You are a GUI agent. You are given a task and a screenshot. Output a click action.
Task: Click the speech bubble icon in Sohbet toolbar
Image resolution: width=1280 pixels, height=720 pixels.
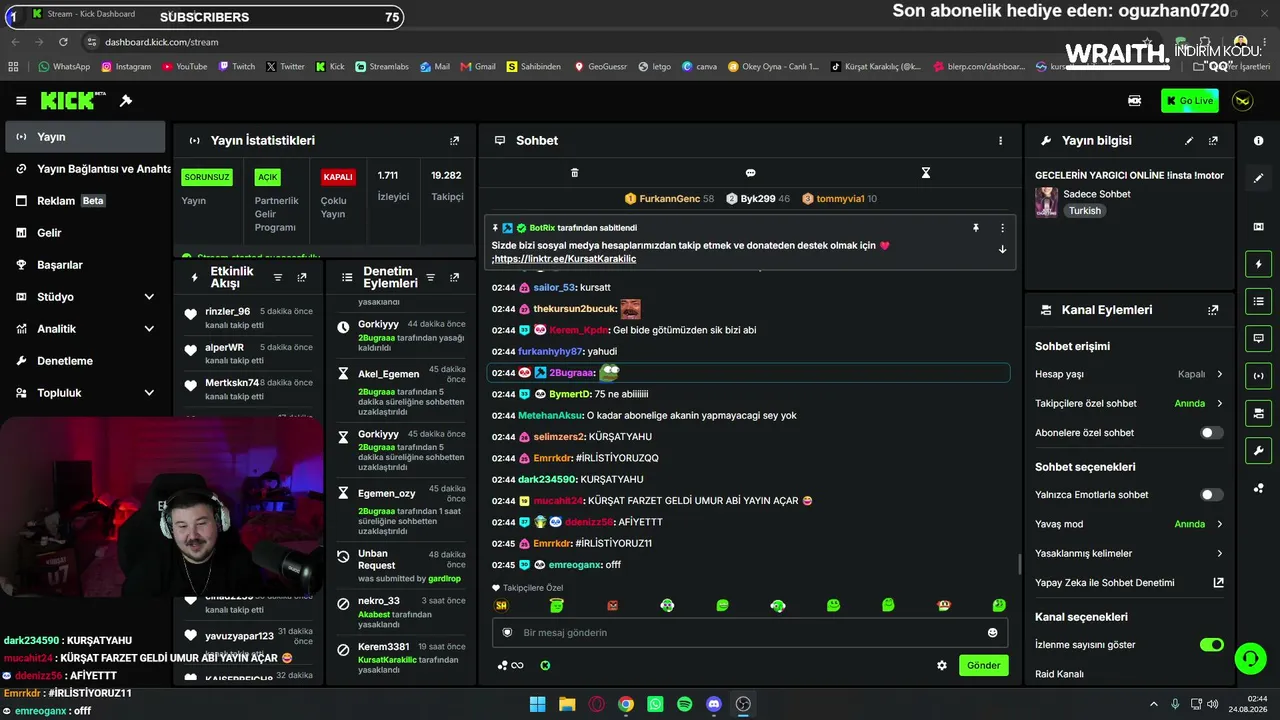coord(750,173)
